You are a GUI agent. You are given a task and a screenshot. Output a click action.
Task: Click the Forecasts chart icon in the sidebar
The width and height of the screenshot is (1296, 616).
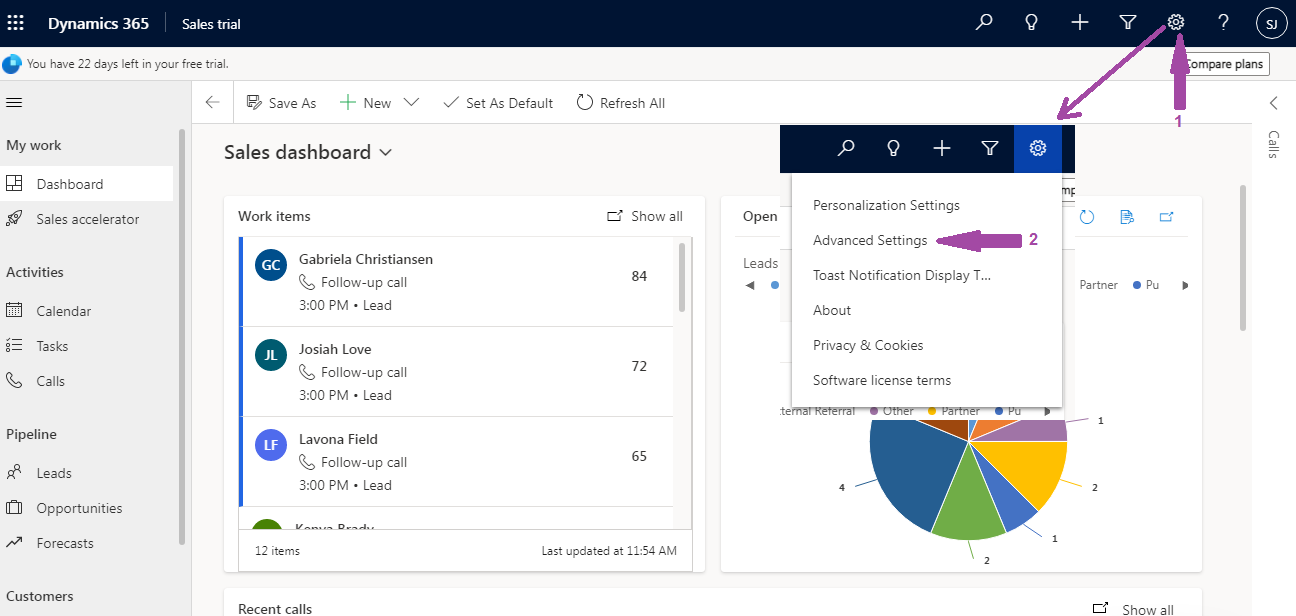(14, 543)
